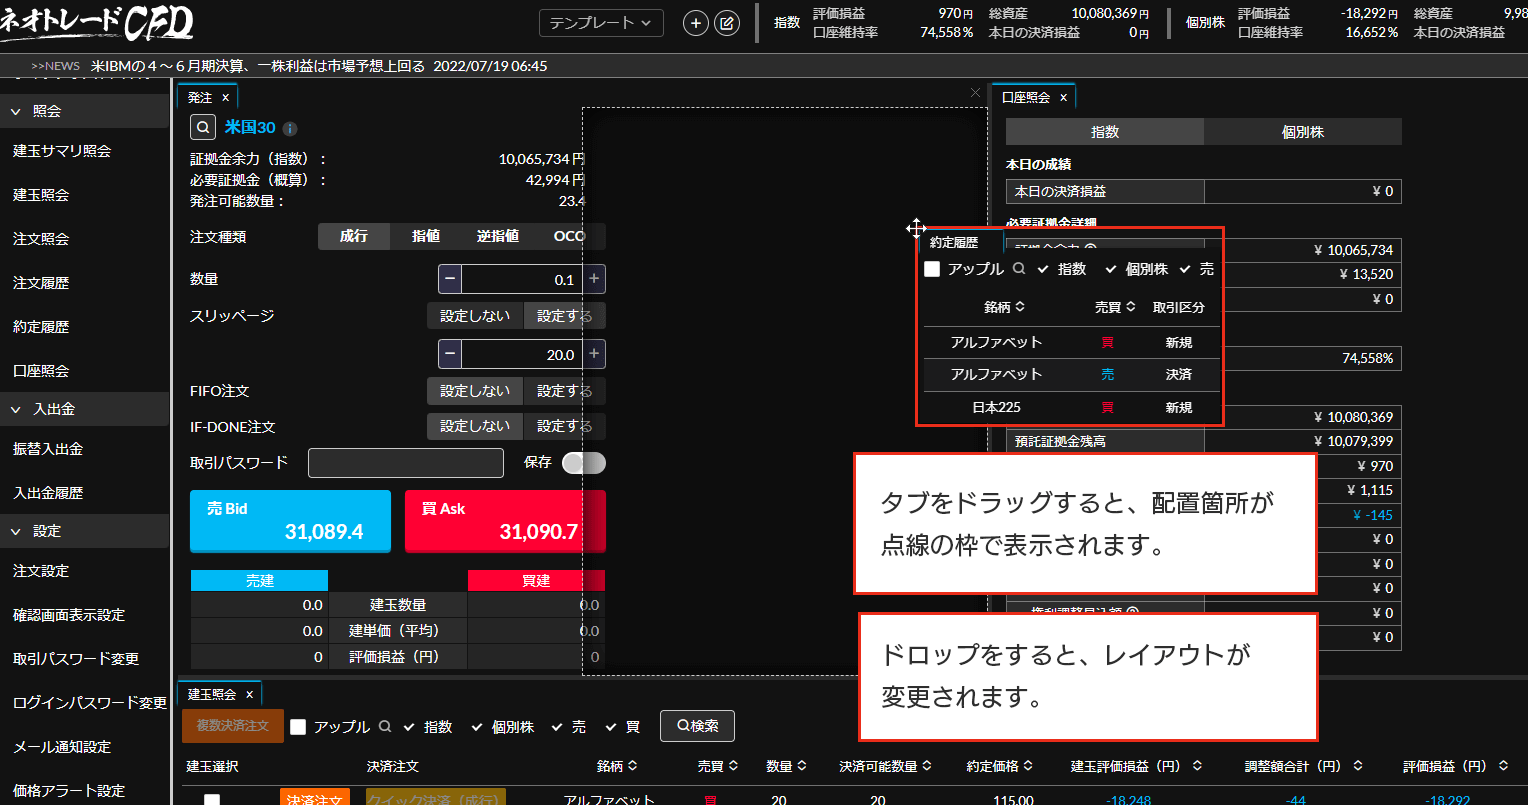The height and width of the screenshot is (805, 1528).
Task: Set IF-DONE注文 to 設定しない
Action: click(x=475, y=426)
